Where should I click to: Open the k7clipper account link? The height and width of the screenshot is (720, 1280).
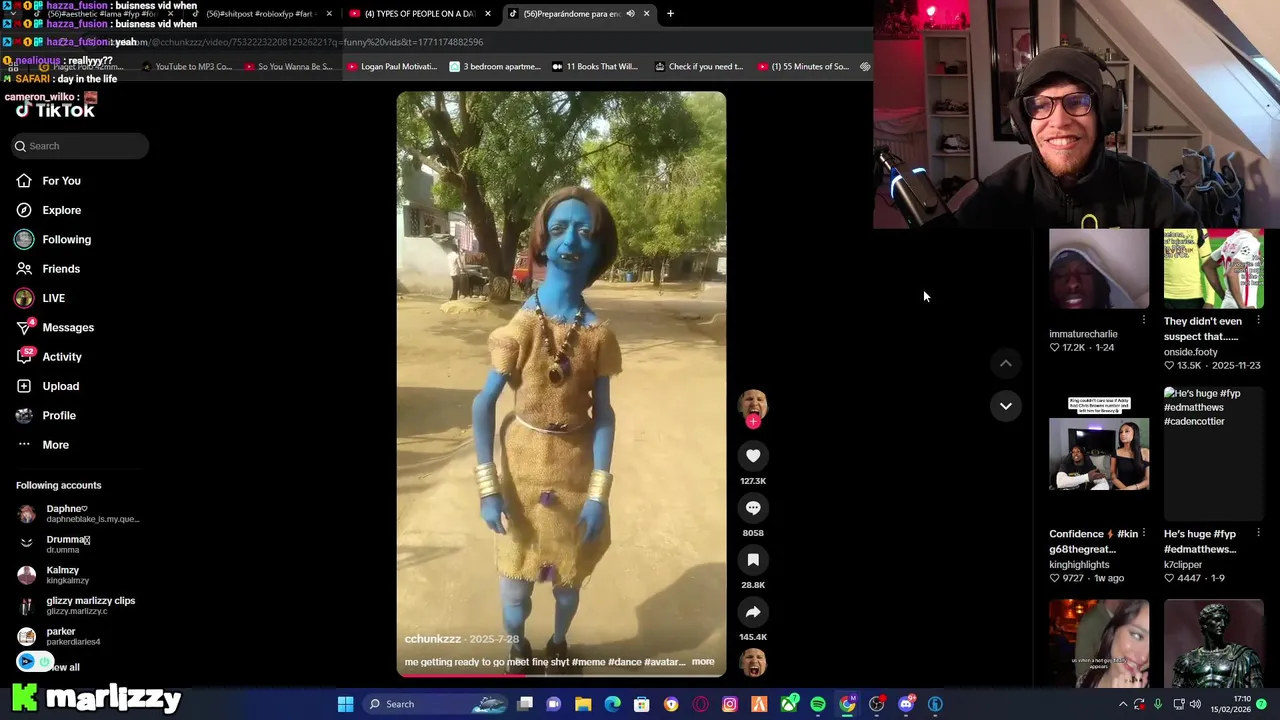click(x=1183, y=565)
